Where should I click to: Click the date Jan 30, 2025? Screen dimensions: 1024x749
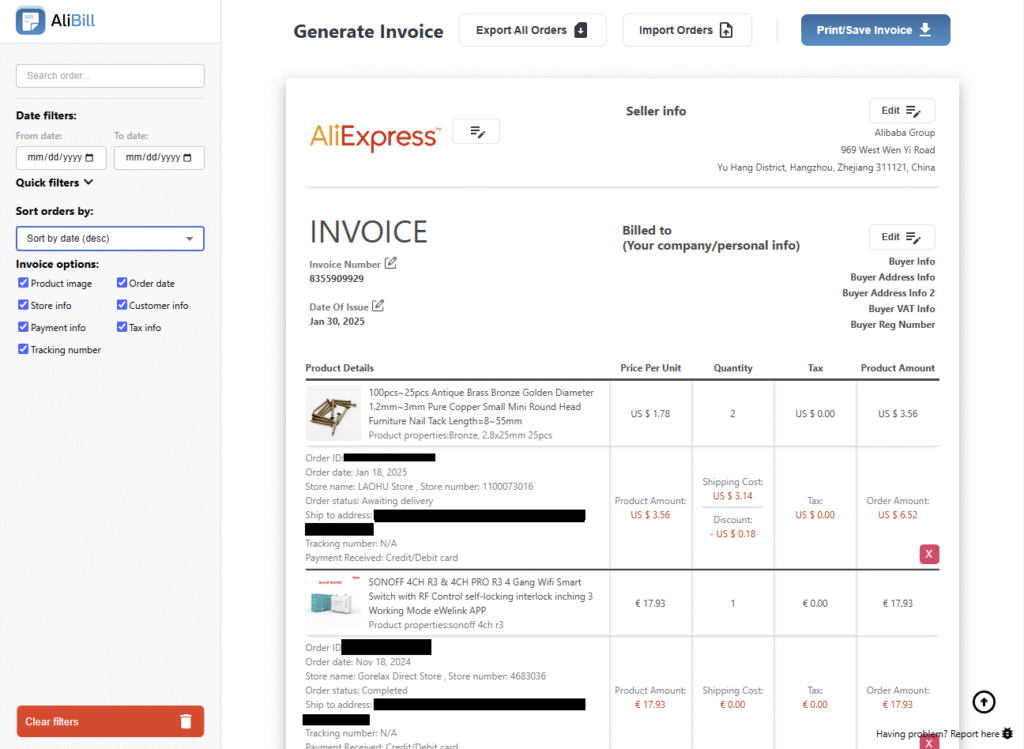(x=337, y=321)
